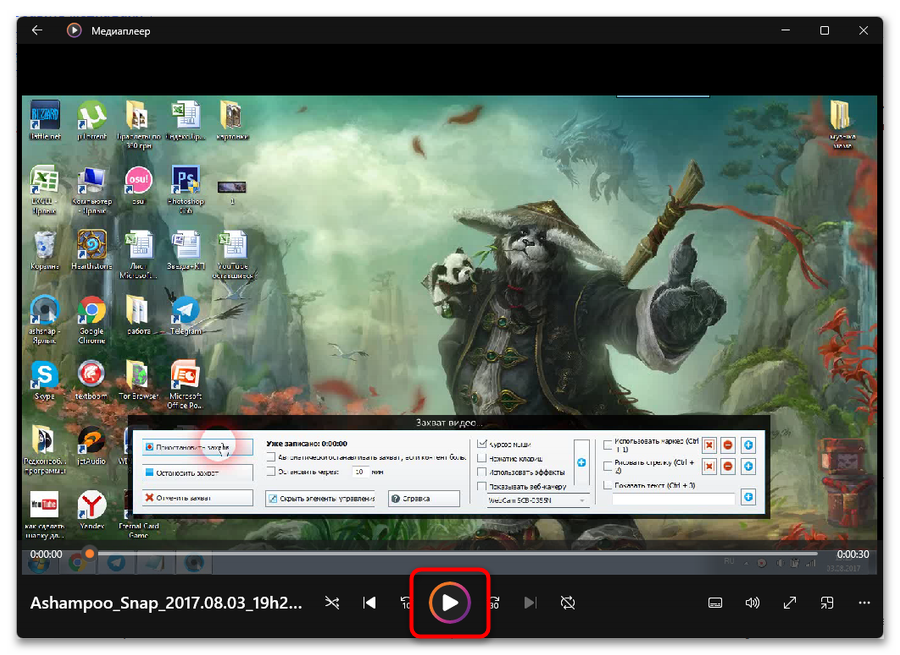Skip back 10 seconds

(406, 603)
